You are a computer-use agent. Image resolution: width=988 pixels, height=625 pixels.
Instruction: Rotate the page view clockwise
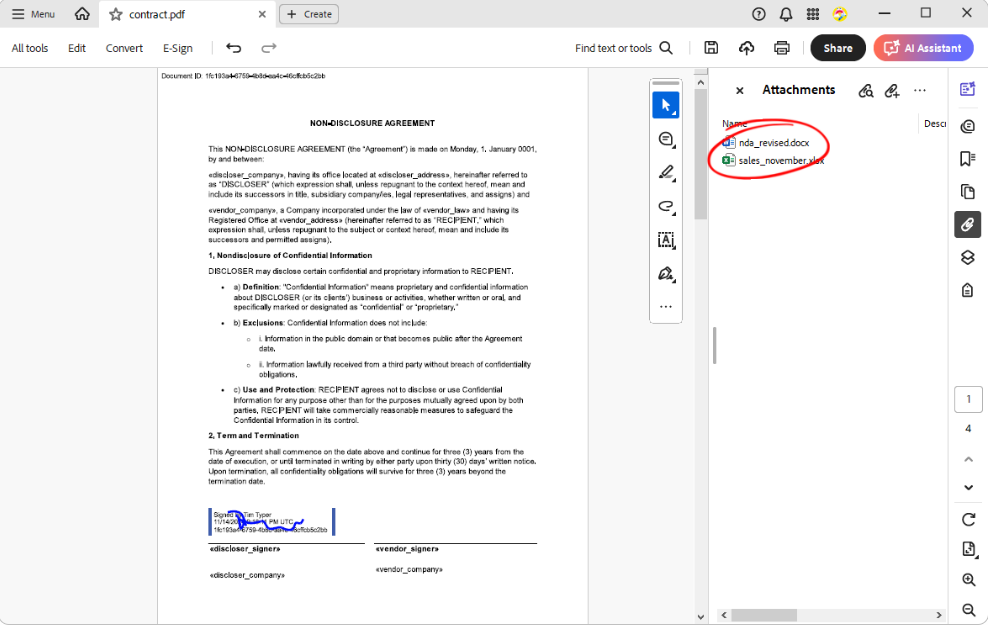point(968,520)
